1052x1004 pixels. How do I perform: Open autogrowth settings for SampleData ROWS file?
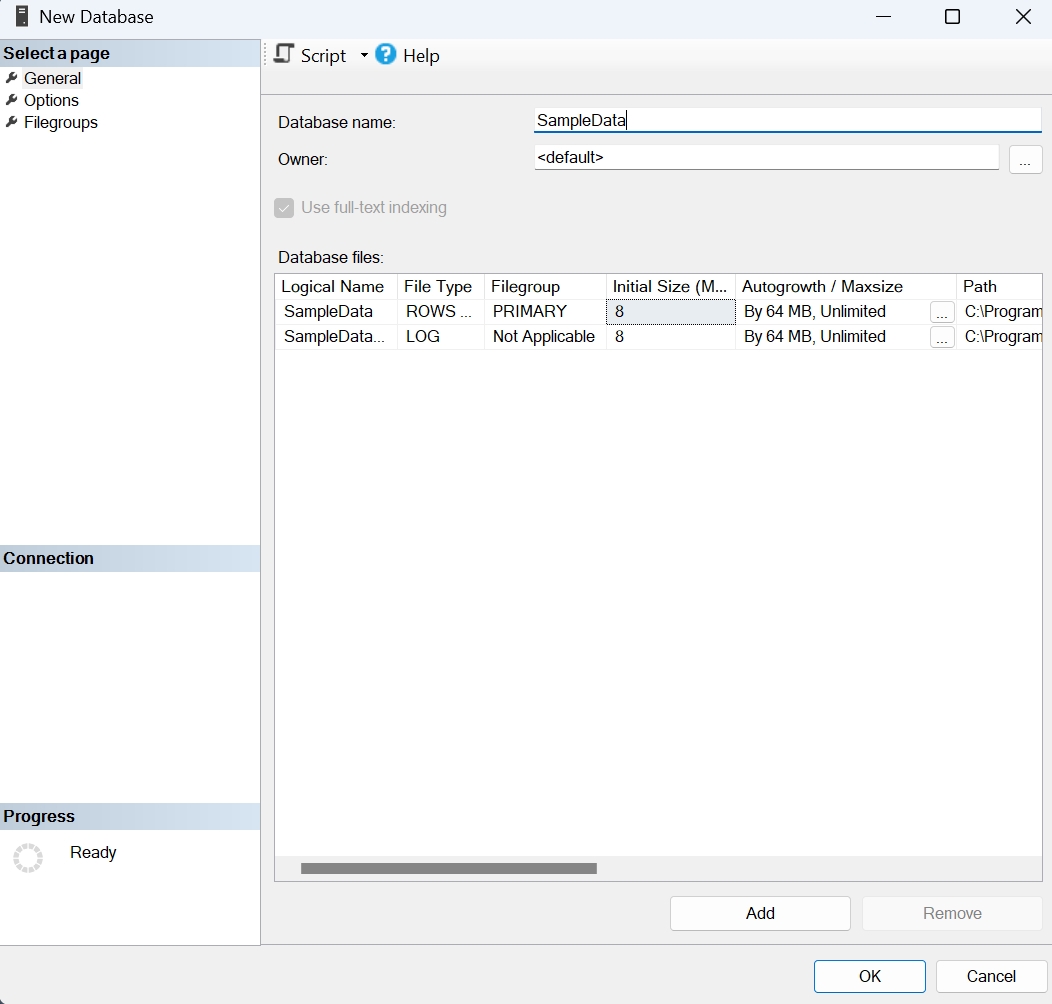point(941,312)
